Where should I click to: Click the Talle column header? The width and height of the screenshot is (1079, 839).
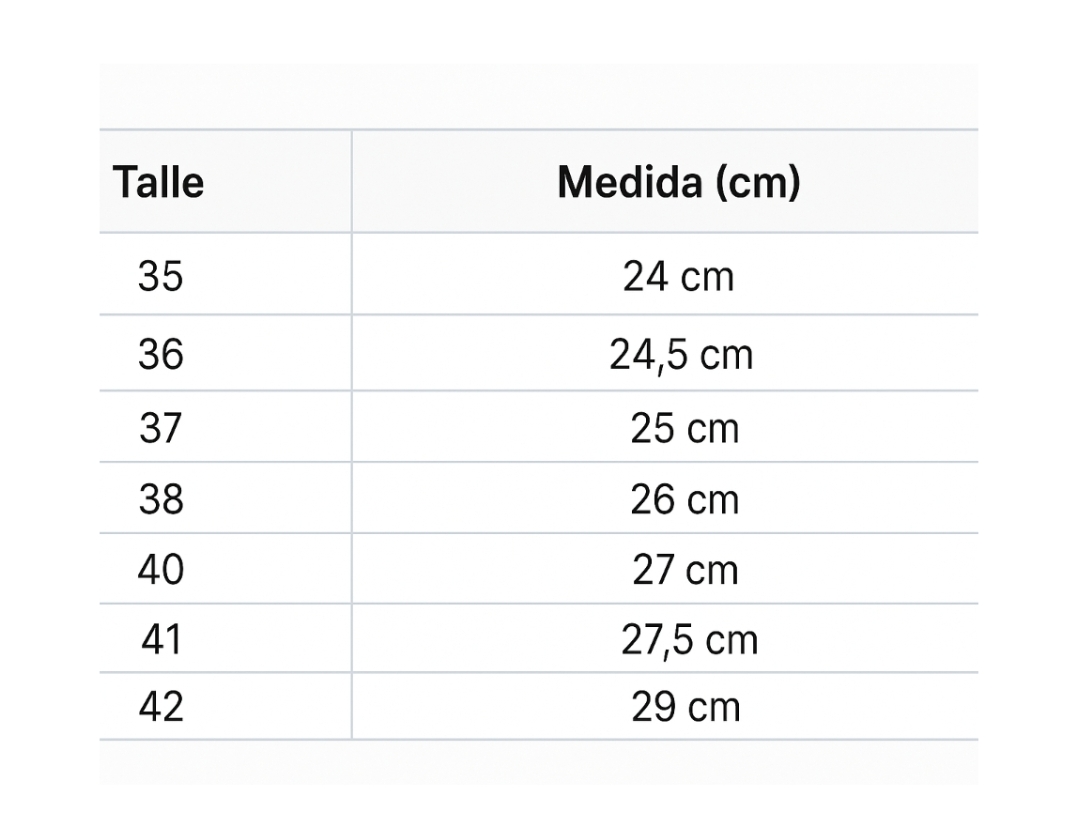[x=158, y=183]
